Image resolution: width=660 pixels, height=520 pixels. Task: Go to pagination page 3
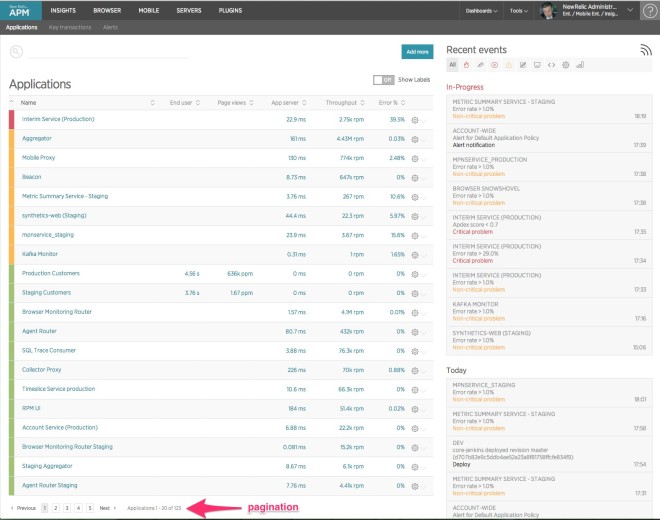click(67, 508)
